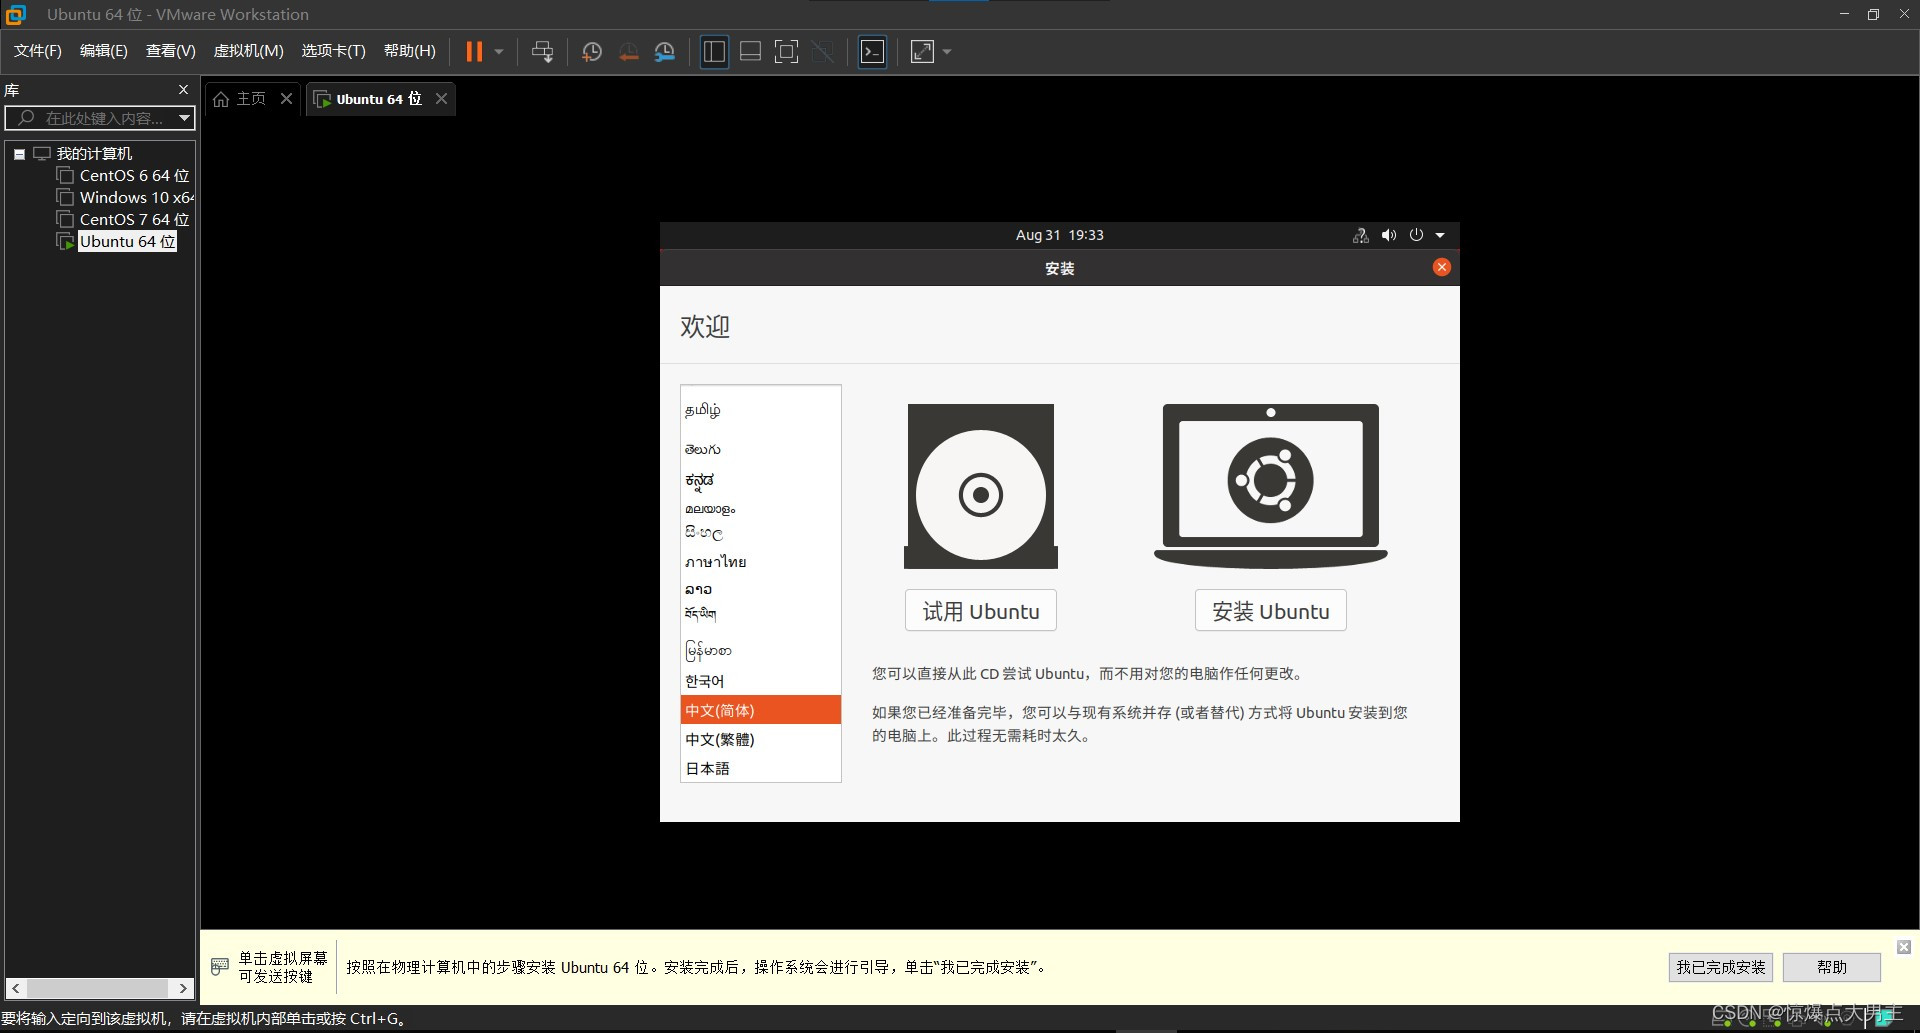Viewport: 1920px width, 1033px height.
Task: Close the installation hint bar
Action: point(1904,946)
